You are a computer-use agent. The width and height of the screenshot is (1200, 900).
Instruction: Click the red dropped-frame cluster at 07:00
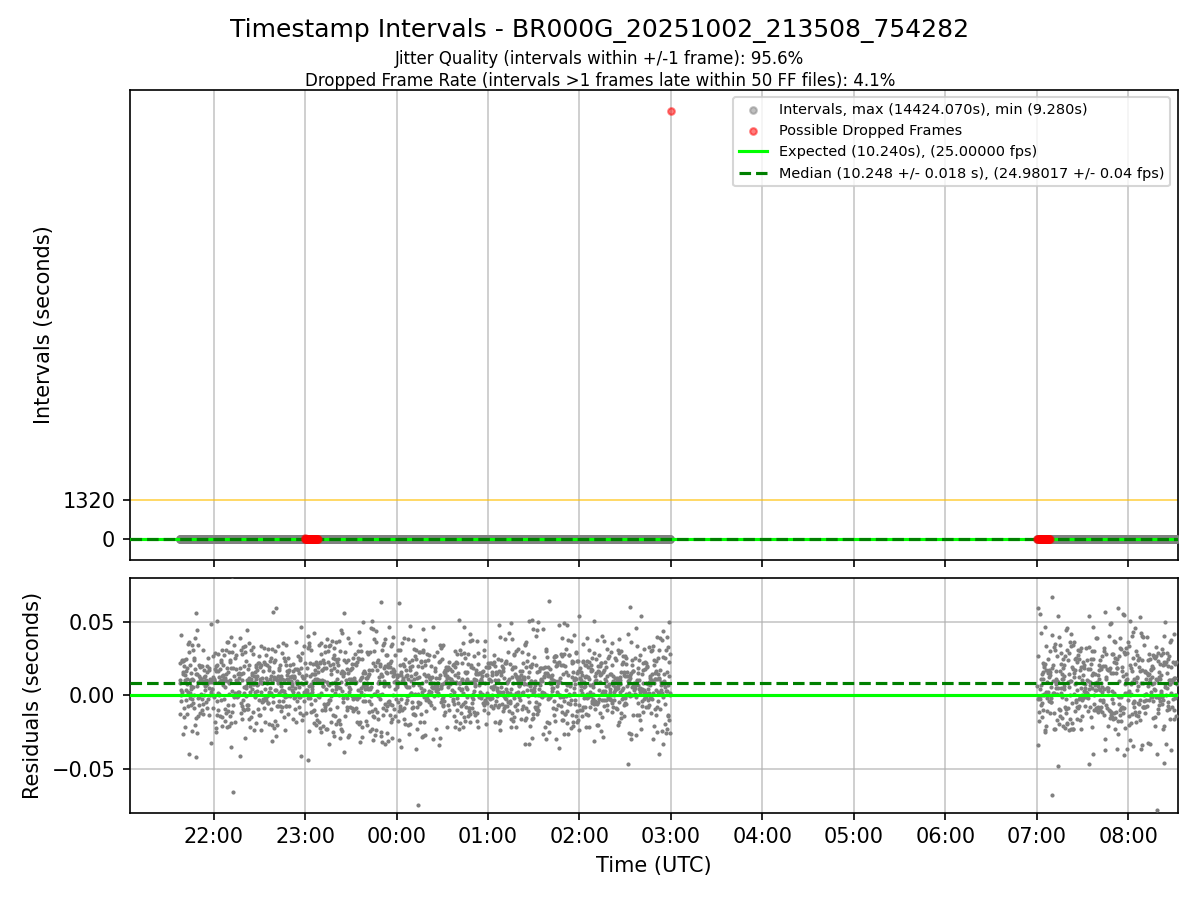pyautogui.click(x=1044, y=539)
